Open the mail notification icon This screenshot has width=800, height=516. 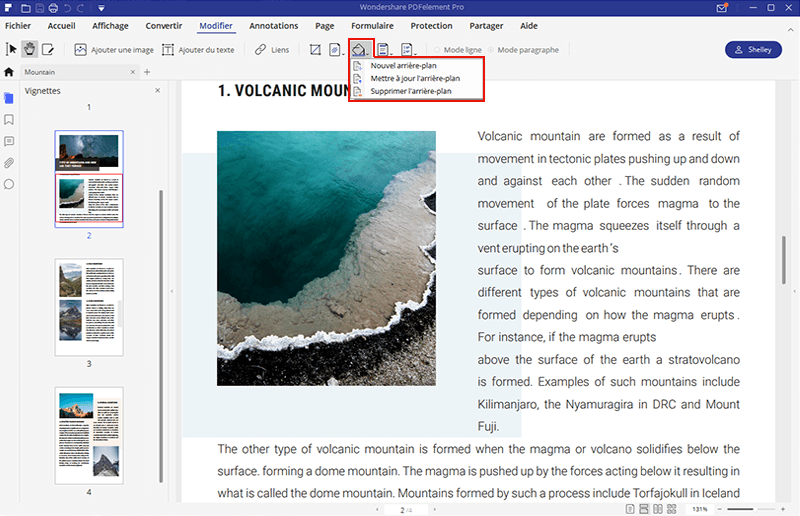722,8
